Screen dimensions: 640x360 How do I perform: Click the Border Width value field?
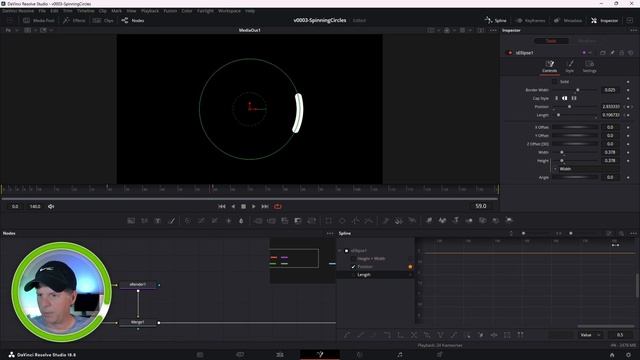610,90
